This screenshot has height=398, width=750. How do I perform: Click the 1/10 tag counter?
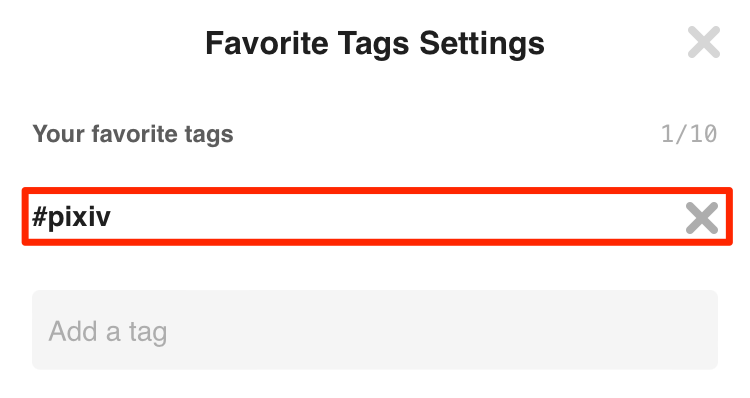tap(689, 133)
